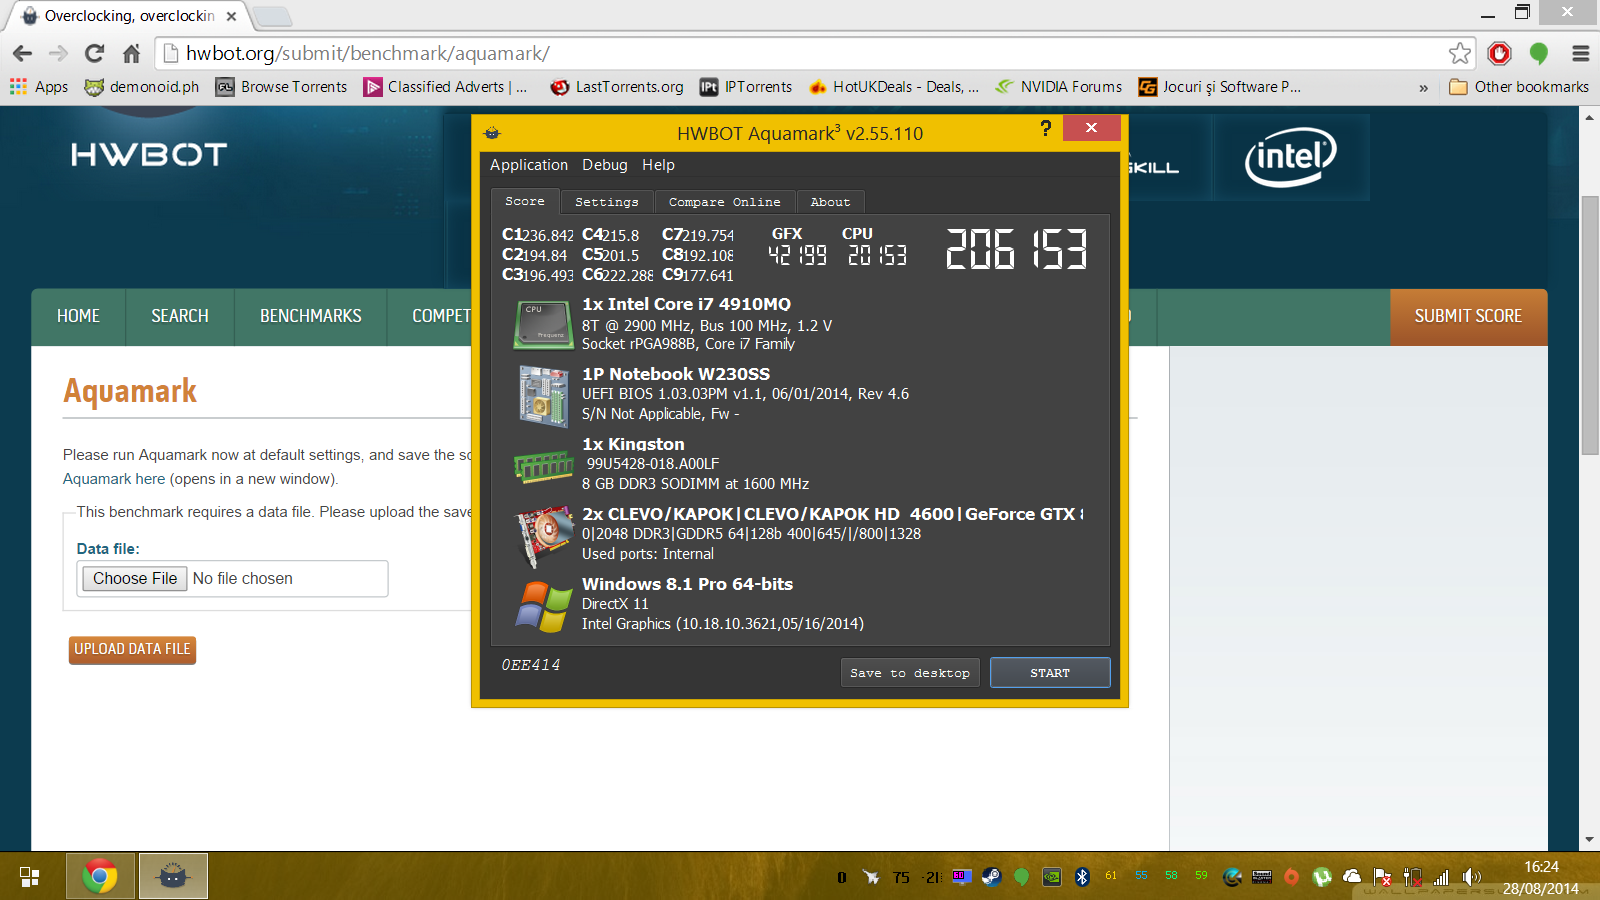Click the RAM module icon in Aquamark
Image resolution: width=1600 pixels, height=900 pixels.
pos(543,465)
